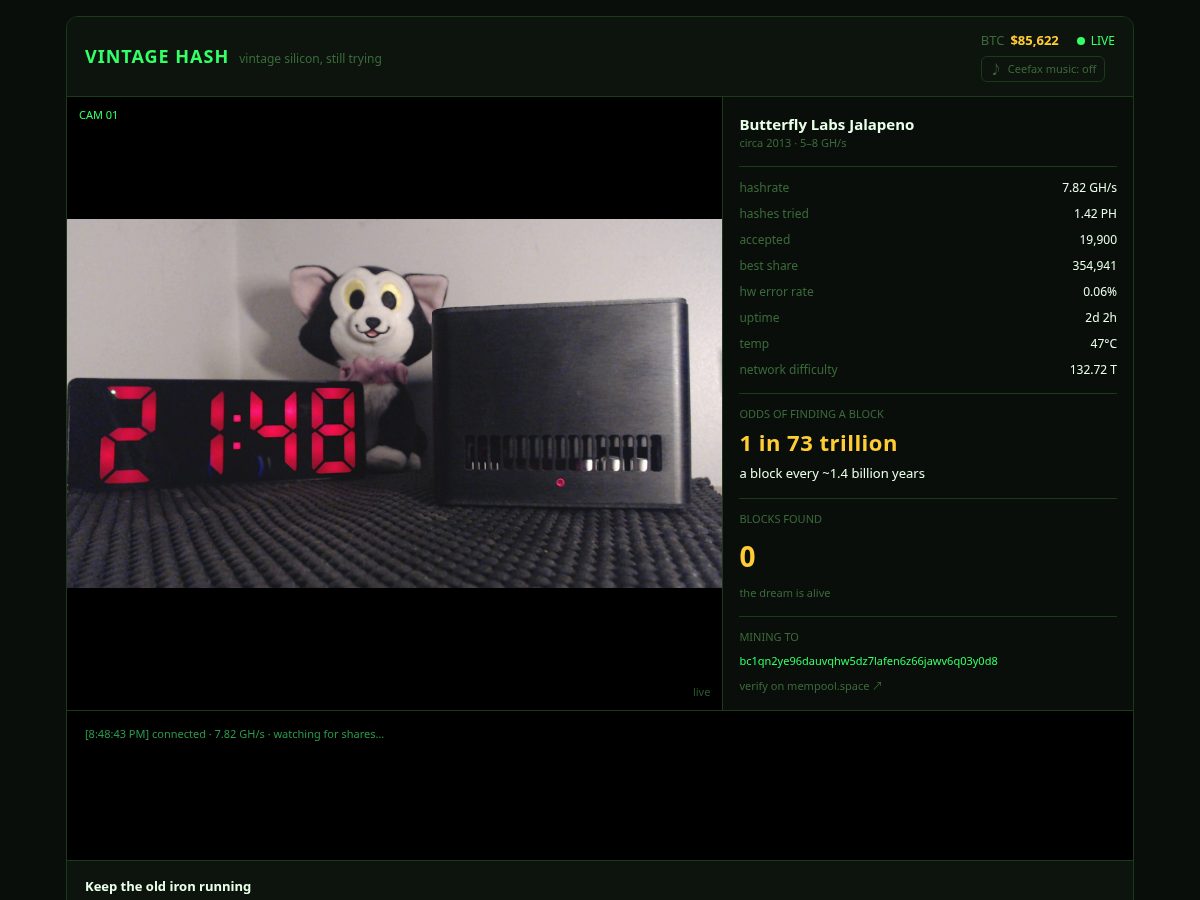
Task: Click the 1 in 73 trillion odds
Action: [x=818, y=443]
